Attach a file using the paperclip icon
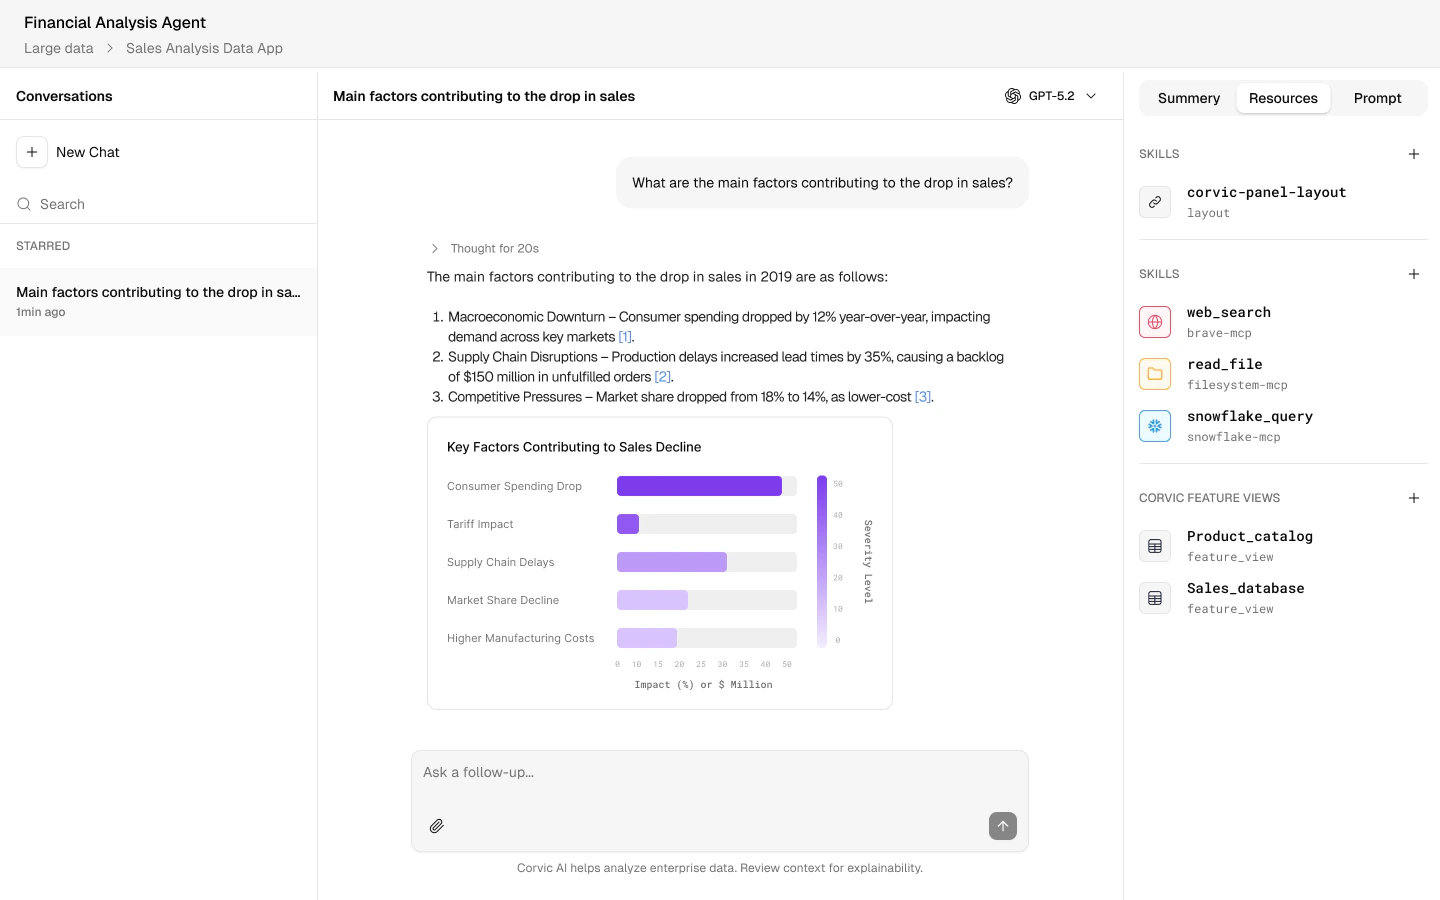 [x=437, y=826]
